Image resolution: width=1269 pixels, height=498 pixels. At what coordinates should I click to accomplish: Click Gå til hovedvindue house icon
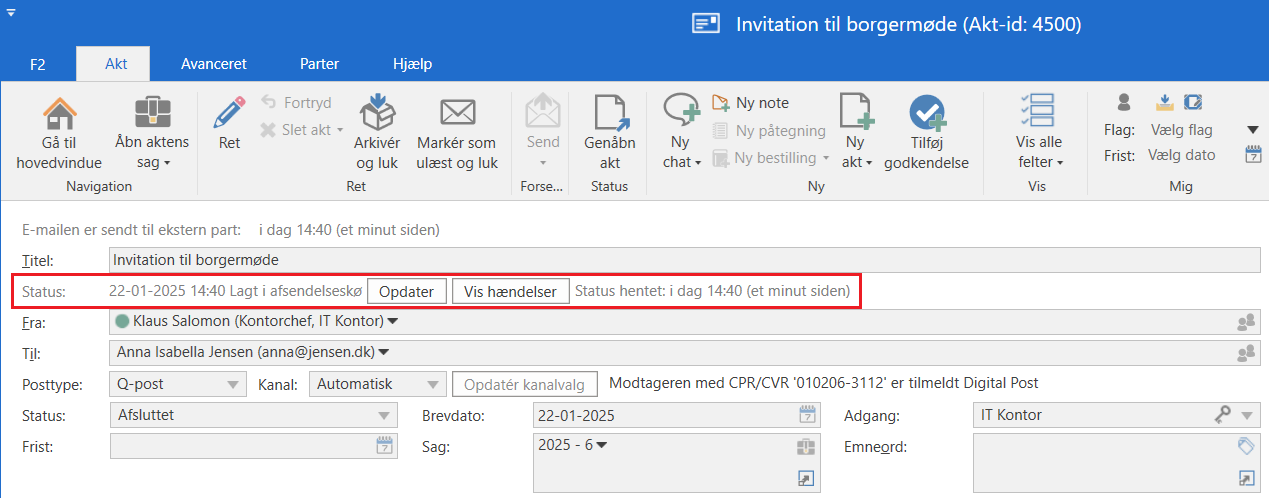pos(59,113)
